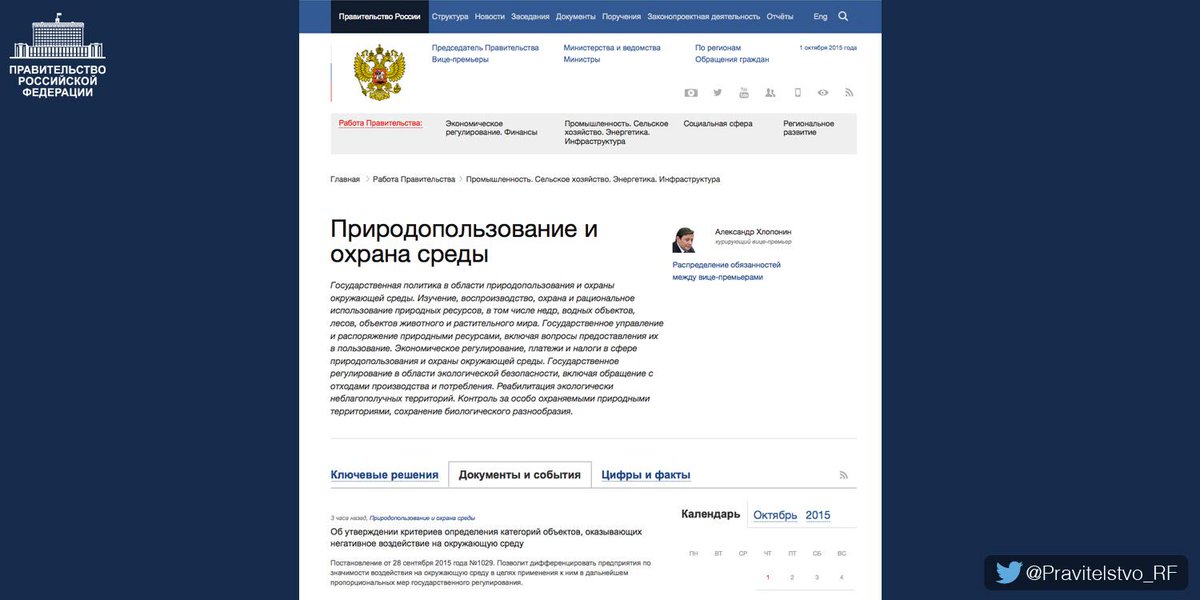1200x600 pixels.
Task: Open Заседания in top navigation
Action: point(530,17)
